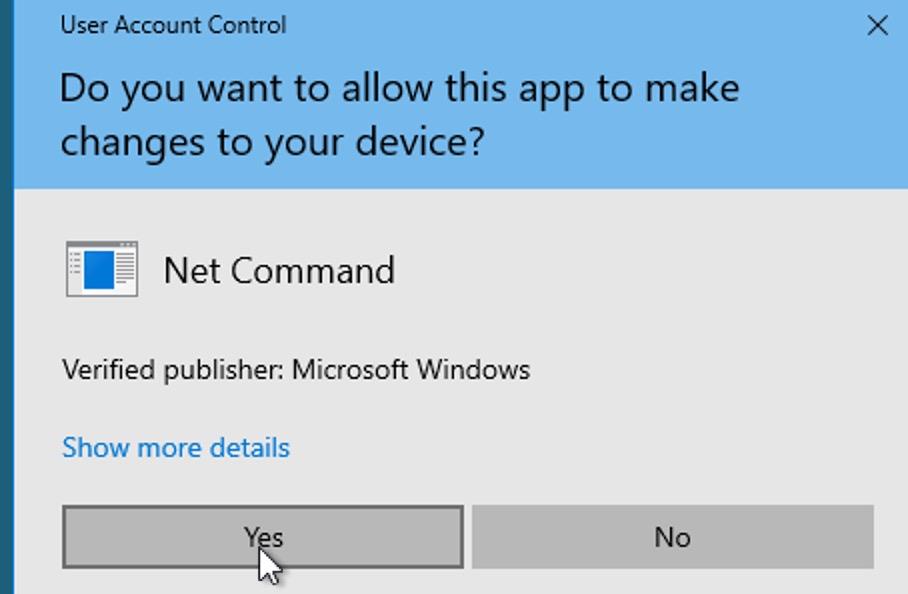Click the 'Verified publisher' label
Image resolution: width=908 pixels, height=594 pixels.
174,370
